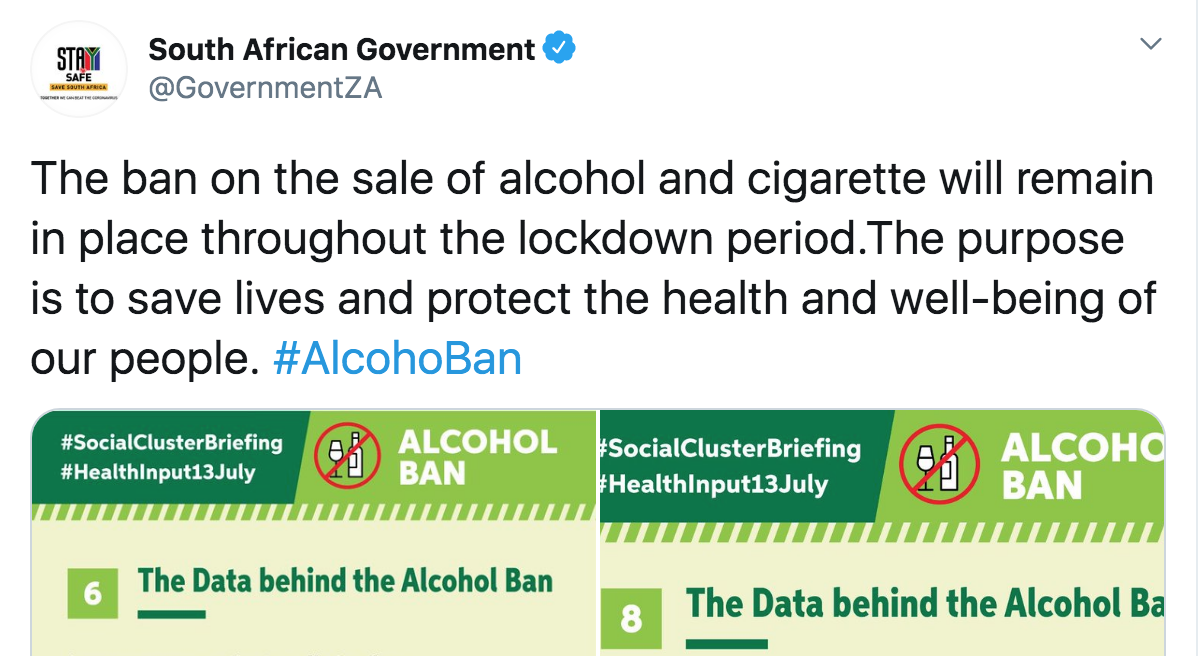Click #HealthInput13July in the left image

click(x=157, y=472)
